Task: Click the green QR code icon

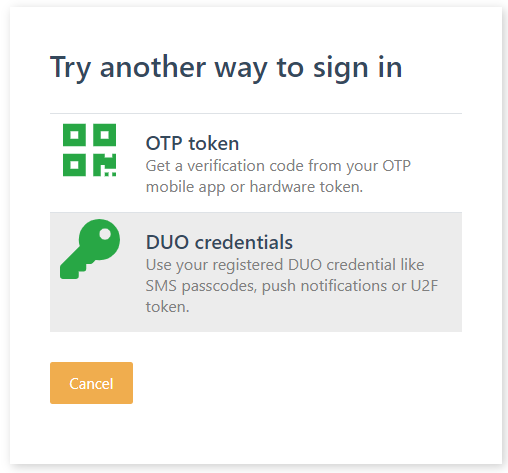Action: 89,150
